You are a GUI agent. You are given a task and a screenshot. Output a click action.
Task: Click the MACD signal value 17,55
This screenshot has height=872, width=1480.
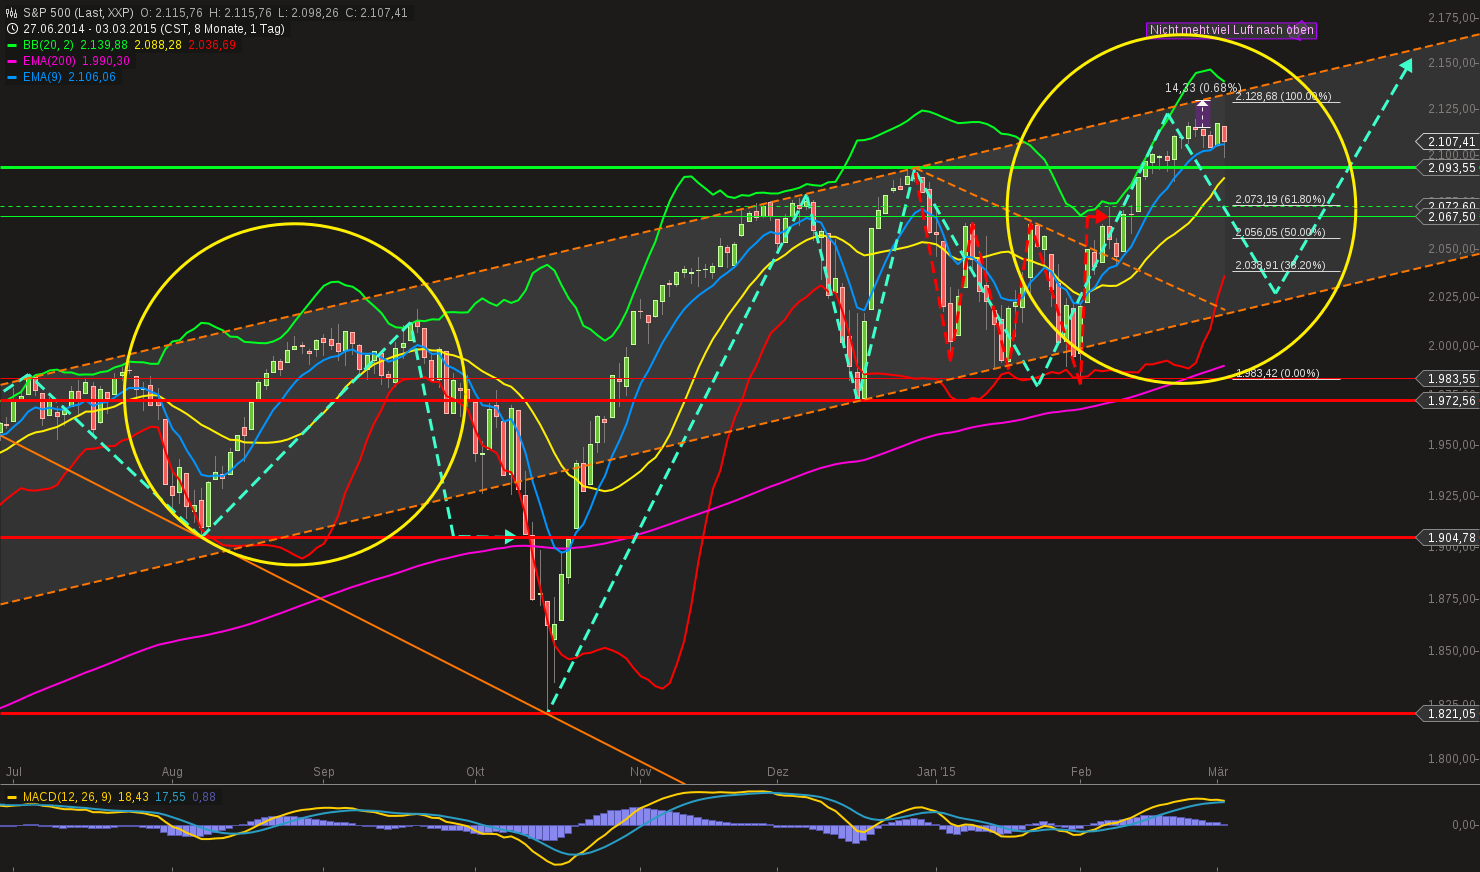coord(171,797)
